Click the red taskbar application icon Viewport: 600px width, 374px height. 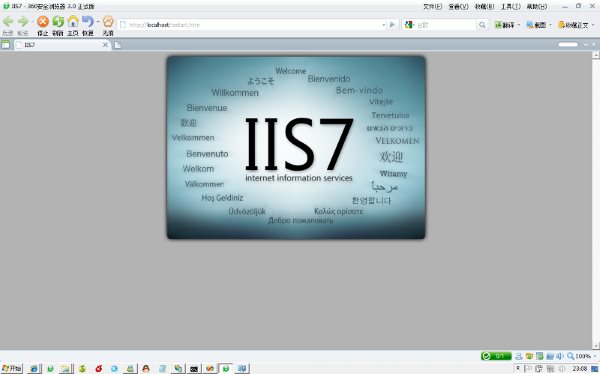(98, 369)
